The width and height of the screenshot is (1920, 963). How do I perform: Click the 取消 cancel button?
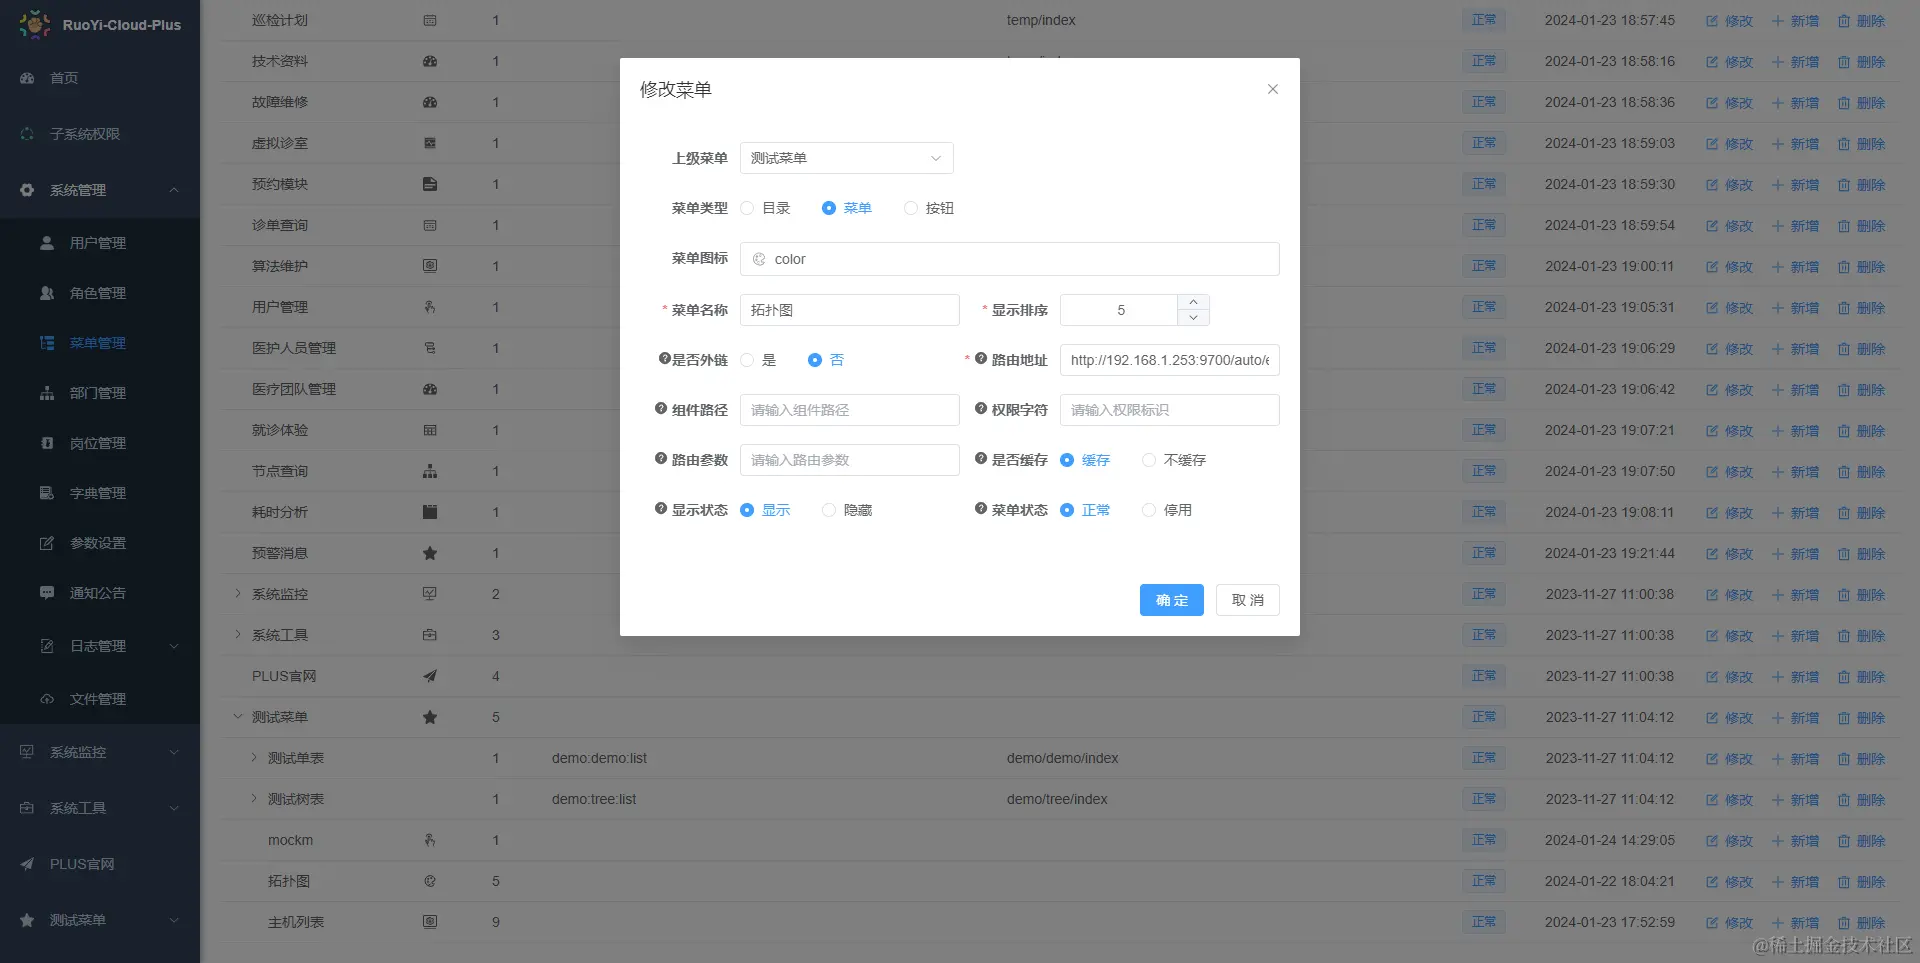pos(1248,600)
